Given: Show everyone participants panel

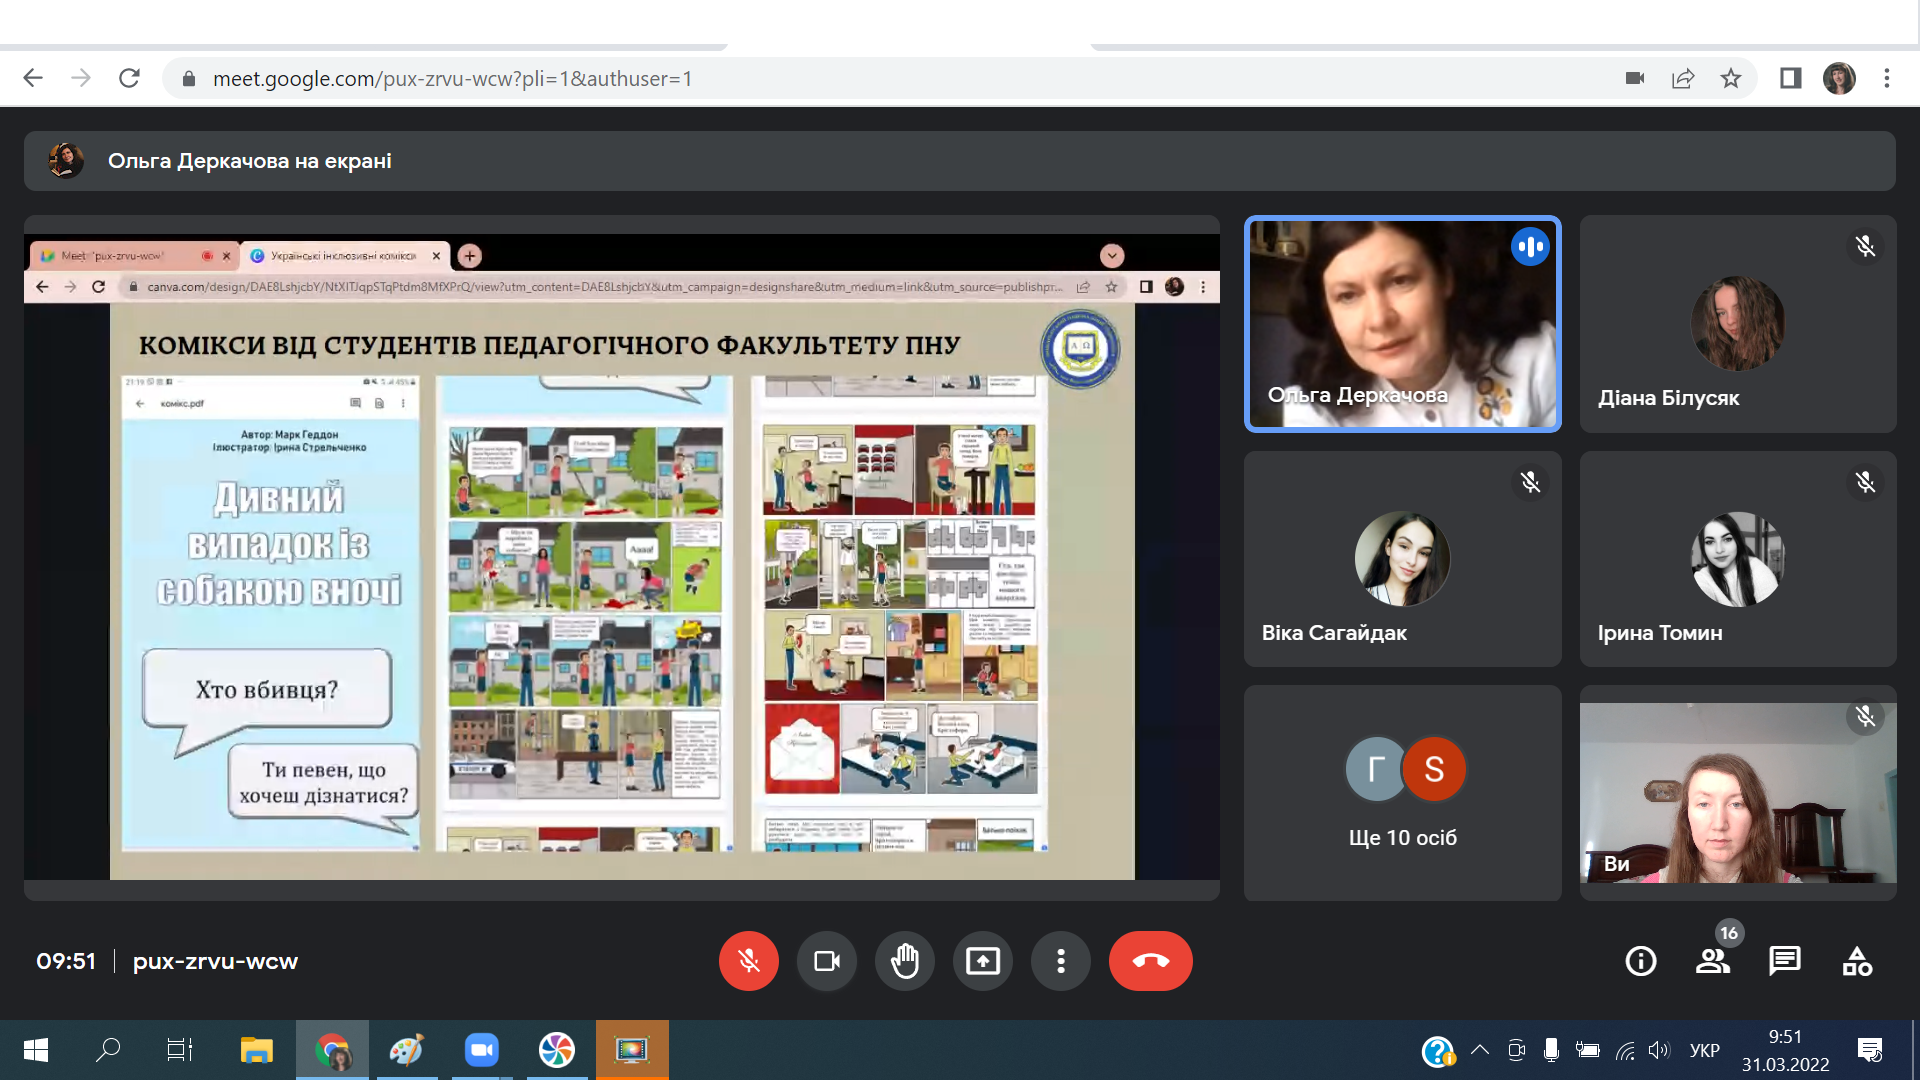Looking at the screenshot, I should click(1713, 961).
